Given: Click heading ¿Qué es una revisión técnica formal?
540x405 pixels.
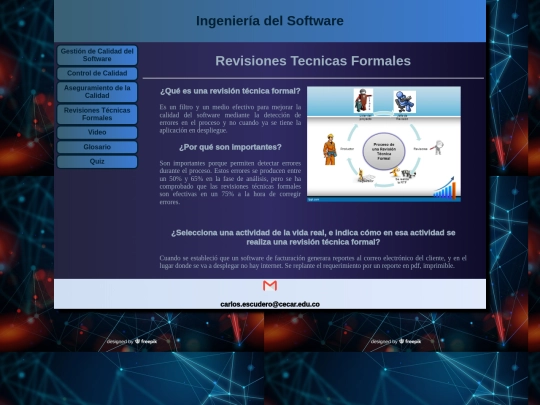Looking at the screenshot, I should (230, 91).
